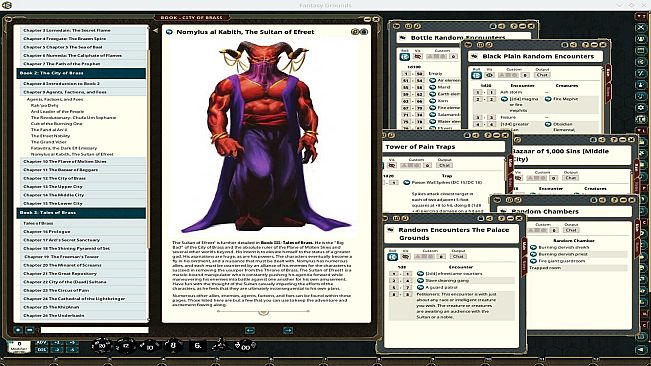Screen dimensions: 651x366
Task: Click the Sultan of Efreet illustration
Action: pos(266,136)
